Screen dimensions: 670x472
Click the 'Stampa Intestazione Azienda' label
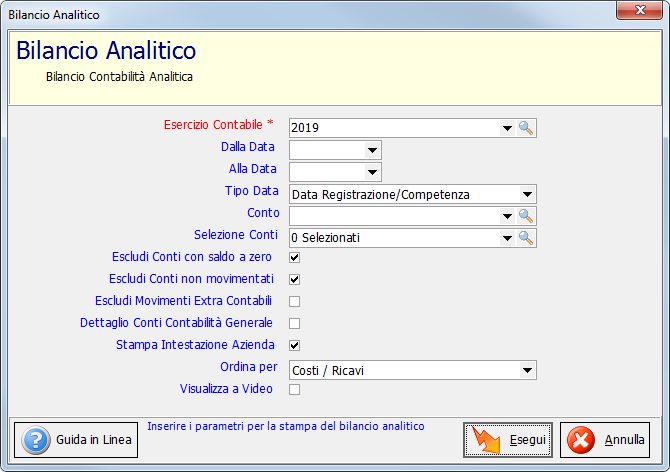coord(195,345)
